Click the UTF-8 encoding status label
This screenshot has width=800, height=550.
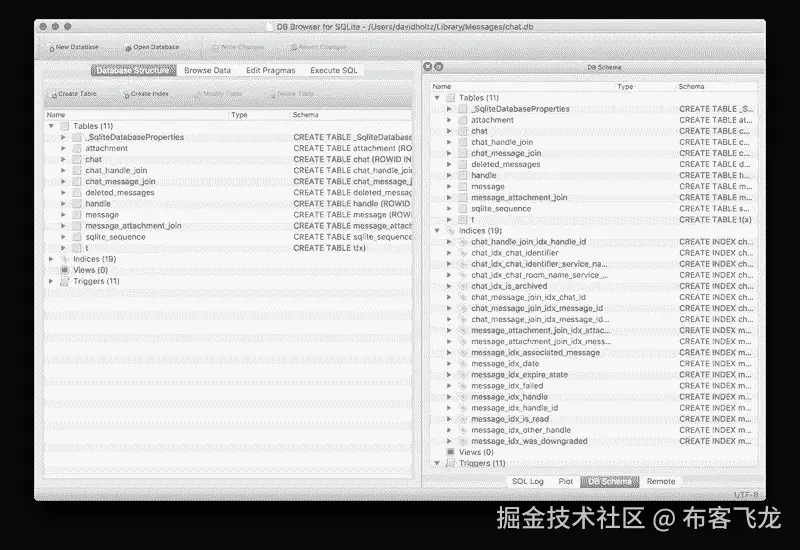746,495
